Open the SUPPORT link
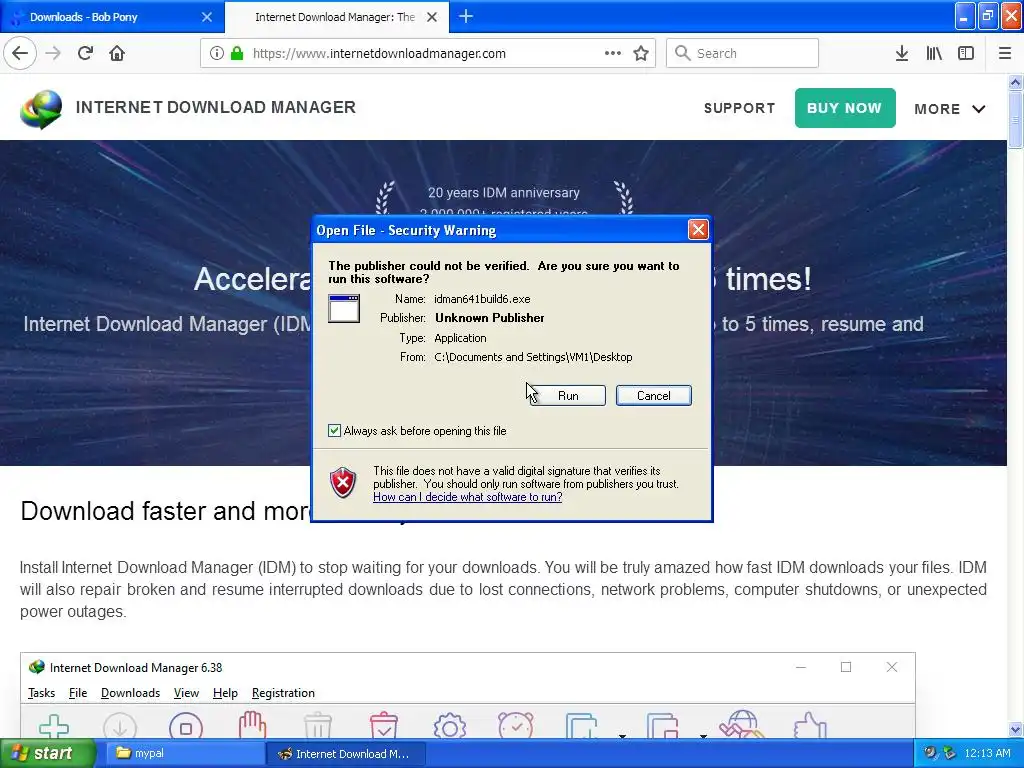This screenshot has width=1024, height=768. [x=739, y=108]
